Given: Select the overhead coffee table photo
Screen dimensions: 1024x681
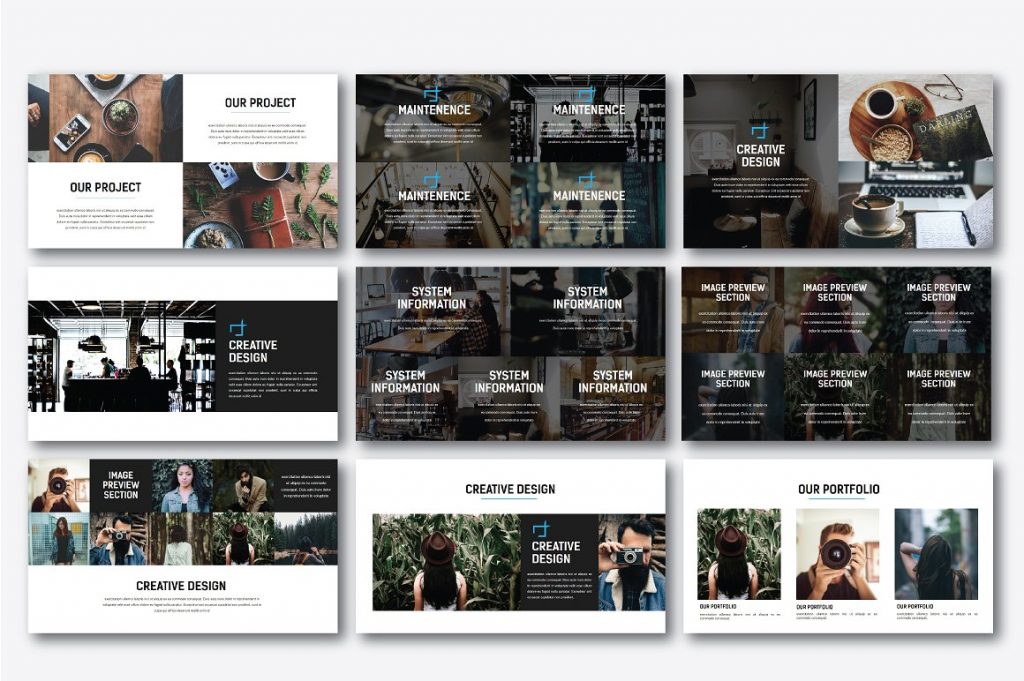Looking at the screenshot, I should [x=105, y=117].
